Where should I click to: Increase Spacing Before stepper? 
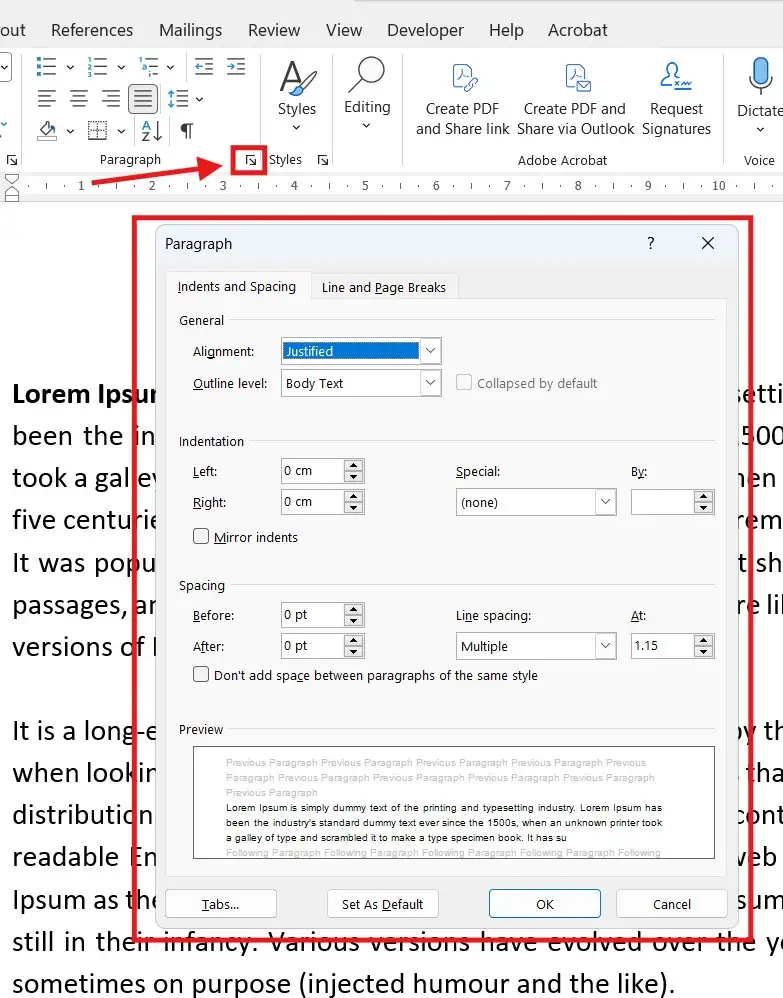point(353,609)
